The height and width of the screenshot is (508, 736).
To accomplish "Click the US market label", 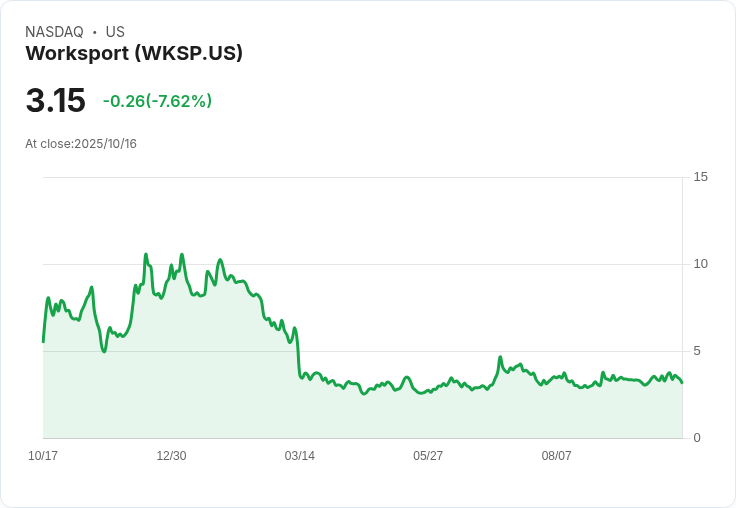I will (115, 32).
